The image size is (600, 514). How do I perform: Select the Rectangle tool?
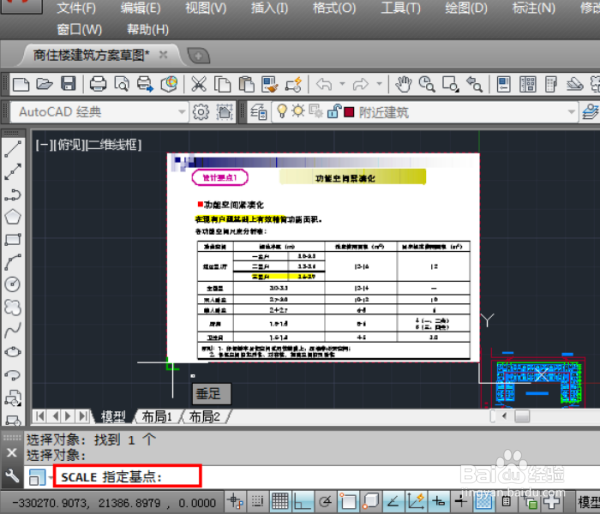click(13, 240)
